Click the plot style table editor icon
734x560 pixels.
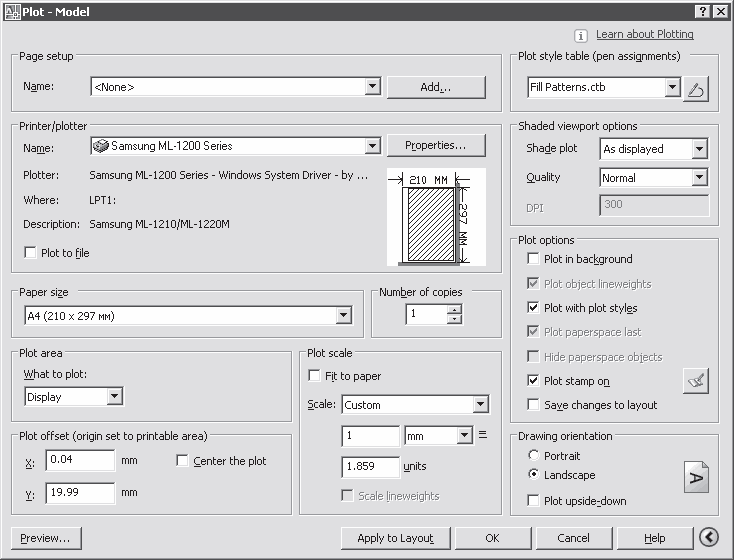pyautogui.click(x=696, y=89)
